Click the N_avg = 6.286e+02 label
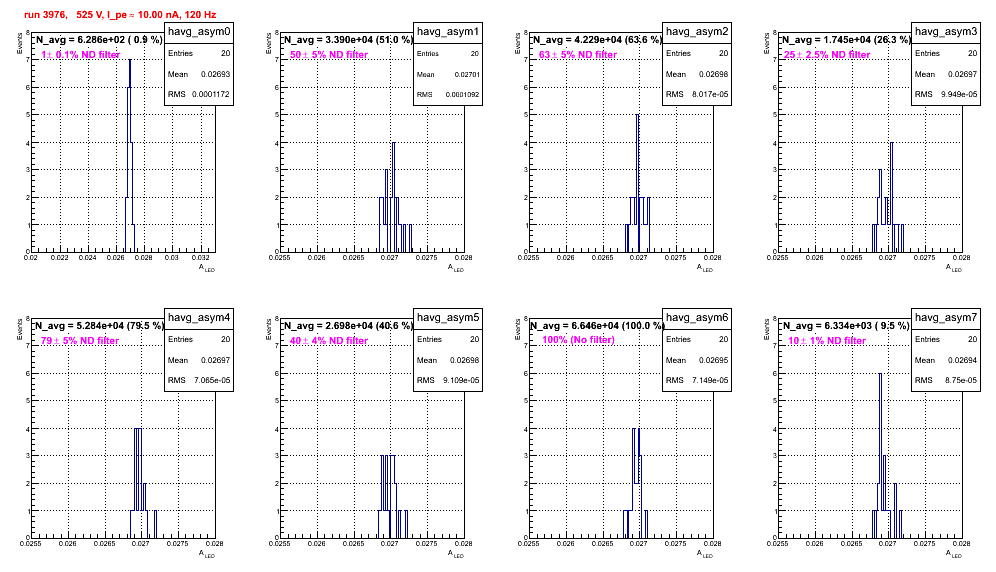 tap(99, 39)
